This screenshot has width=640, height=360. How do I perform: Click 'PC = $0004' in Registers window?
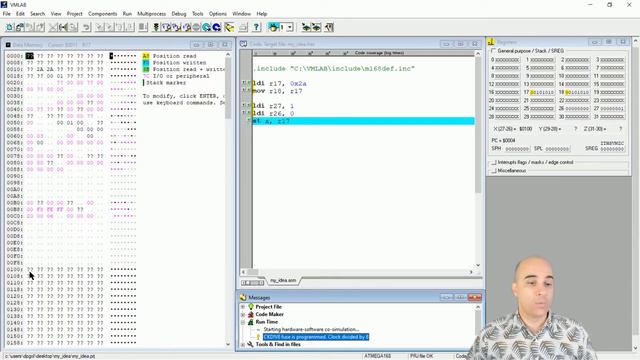503,140
